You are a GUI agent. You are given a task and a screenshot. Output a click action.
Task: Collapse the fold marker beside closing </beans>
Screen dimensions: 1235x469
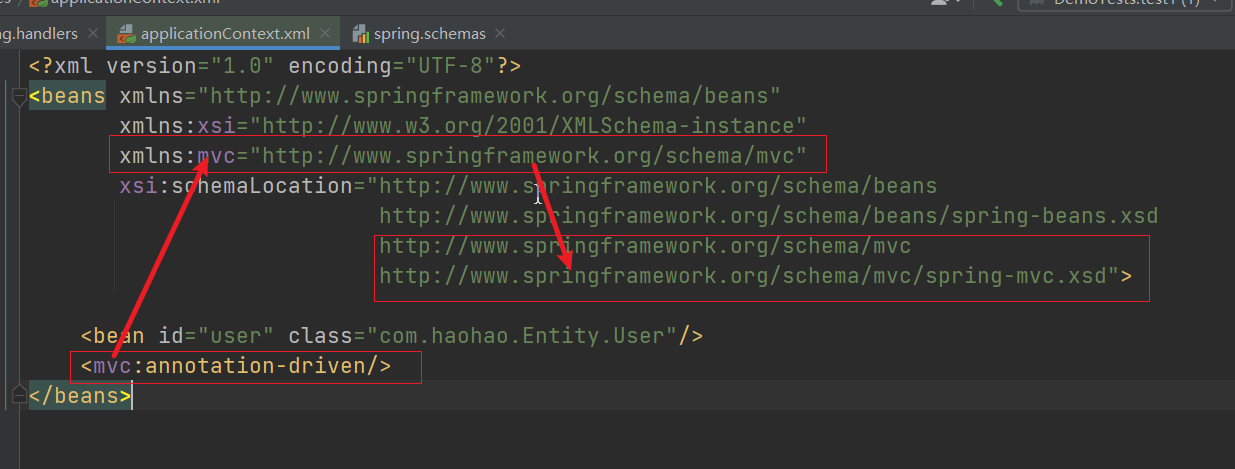18,396
